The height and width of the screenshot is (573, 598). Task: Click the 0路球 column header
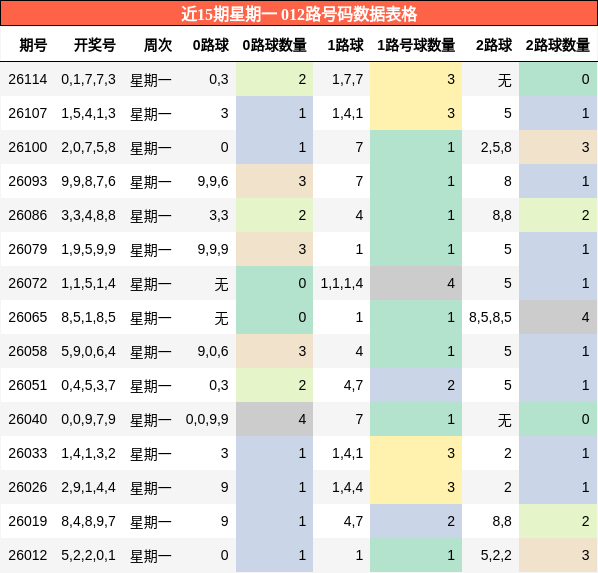click(211, 45)
